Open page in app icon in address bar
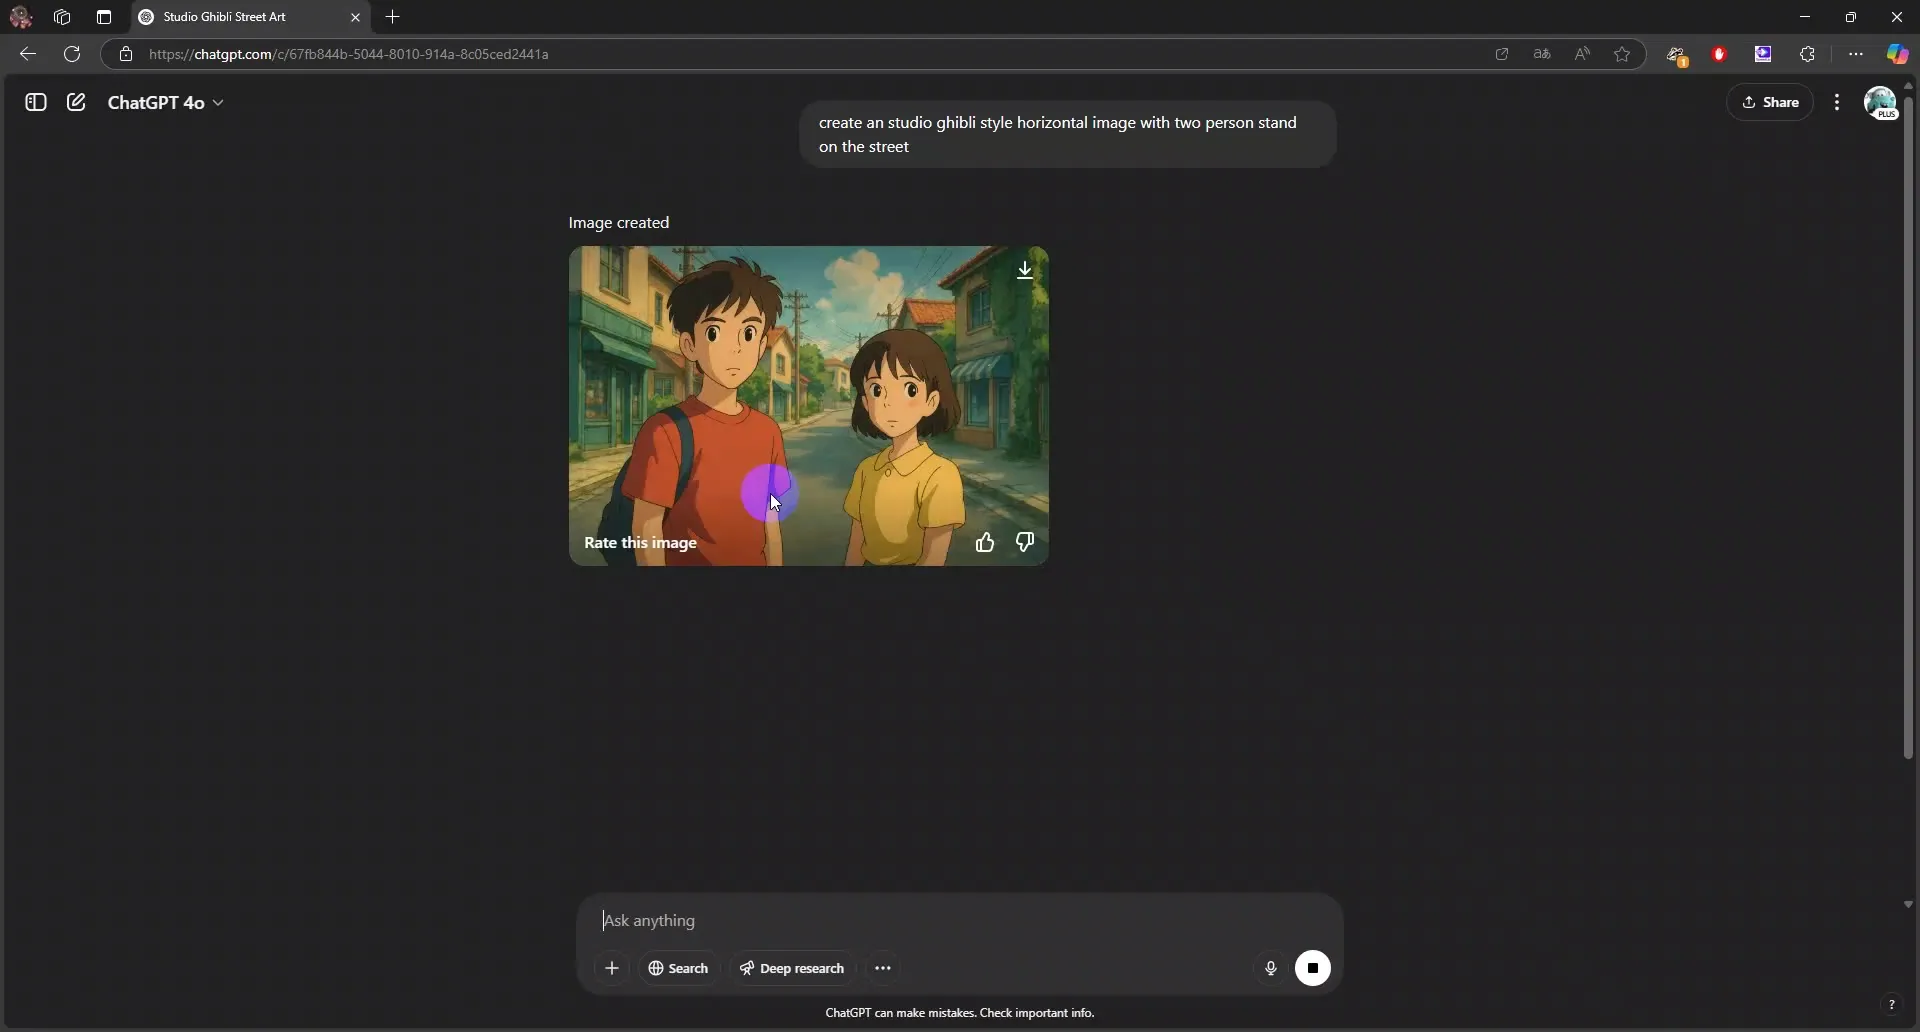This screenshot has height=1032, width=1920. [1502, 54]
